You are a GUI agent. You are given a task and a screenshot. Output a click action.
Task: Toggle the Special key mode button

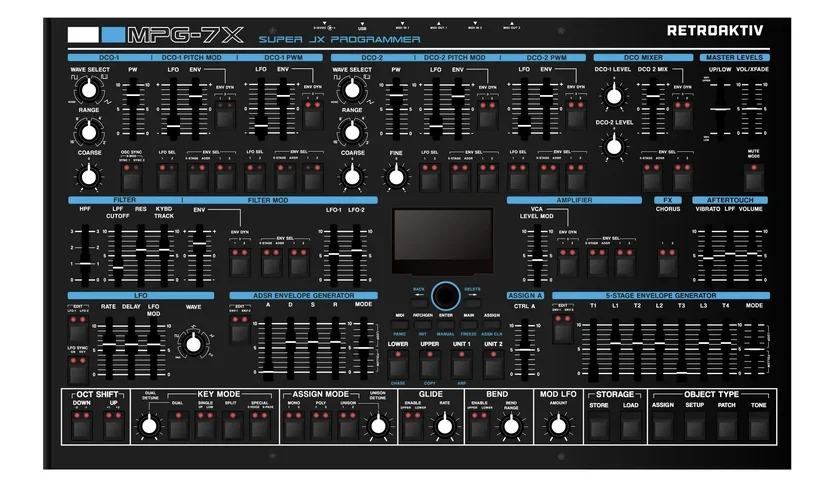[260, 425]
